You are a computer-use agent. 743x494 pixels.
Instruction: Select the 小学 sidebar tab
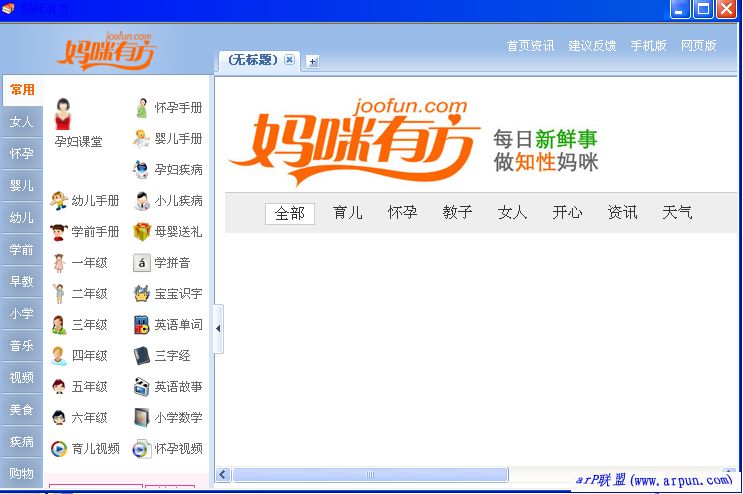tap(22, 314)
